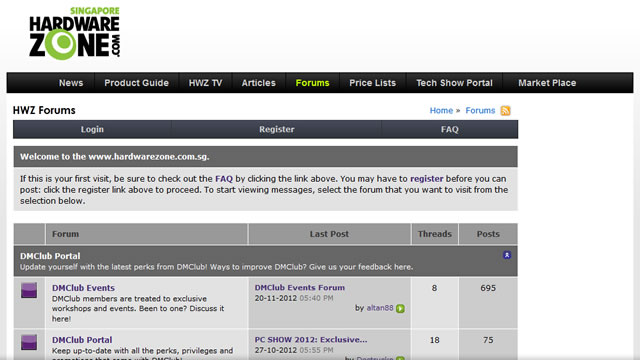Follow the Forums breadcrumb link
The image size is (640, 360).
[480, 111]
